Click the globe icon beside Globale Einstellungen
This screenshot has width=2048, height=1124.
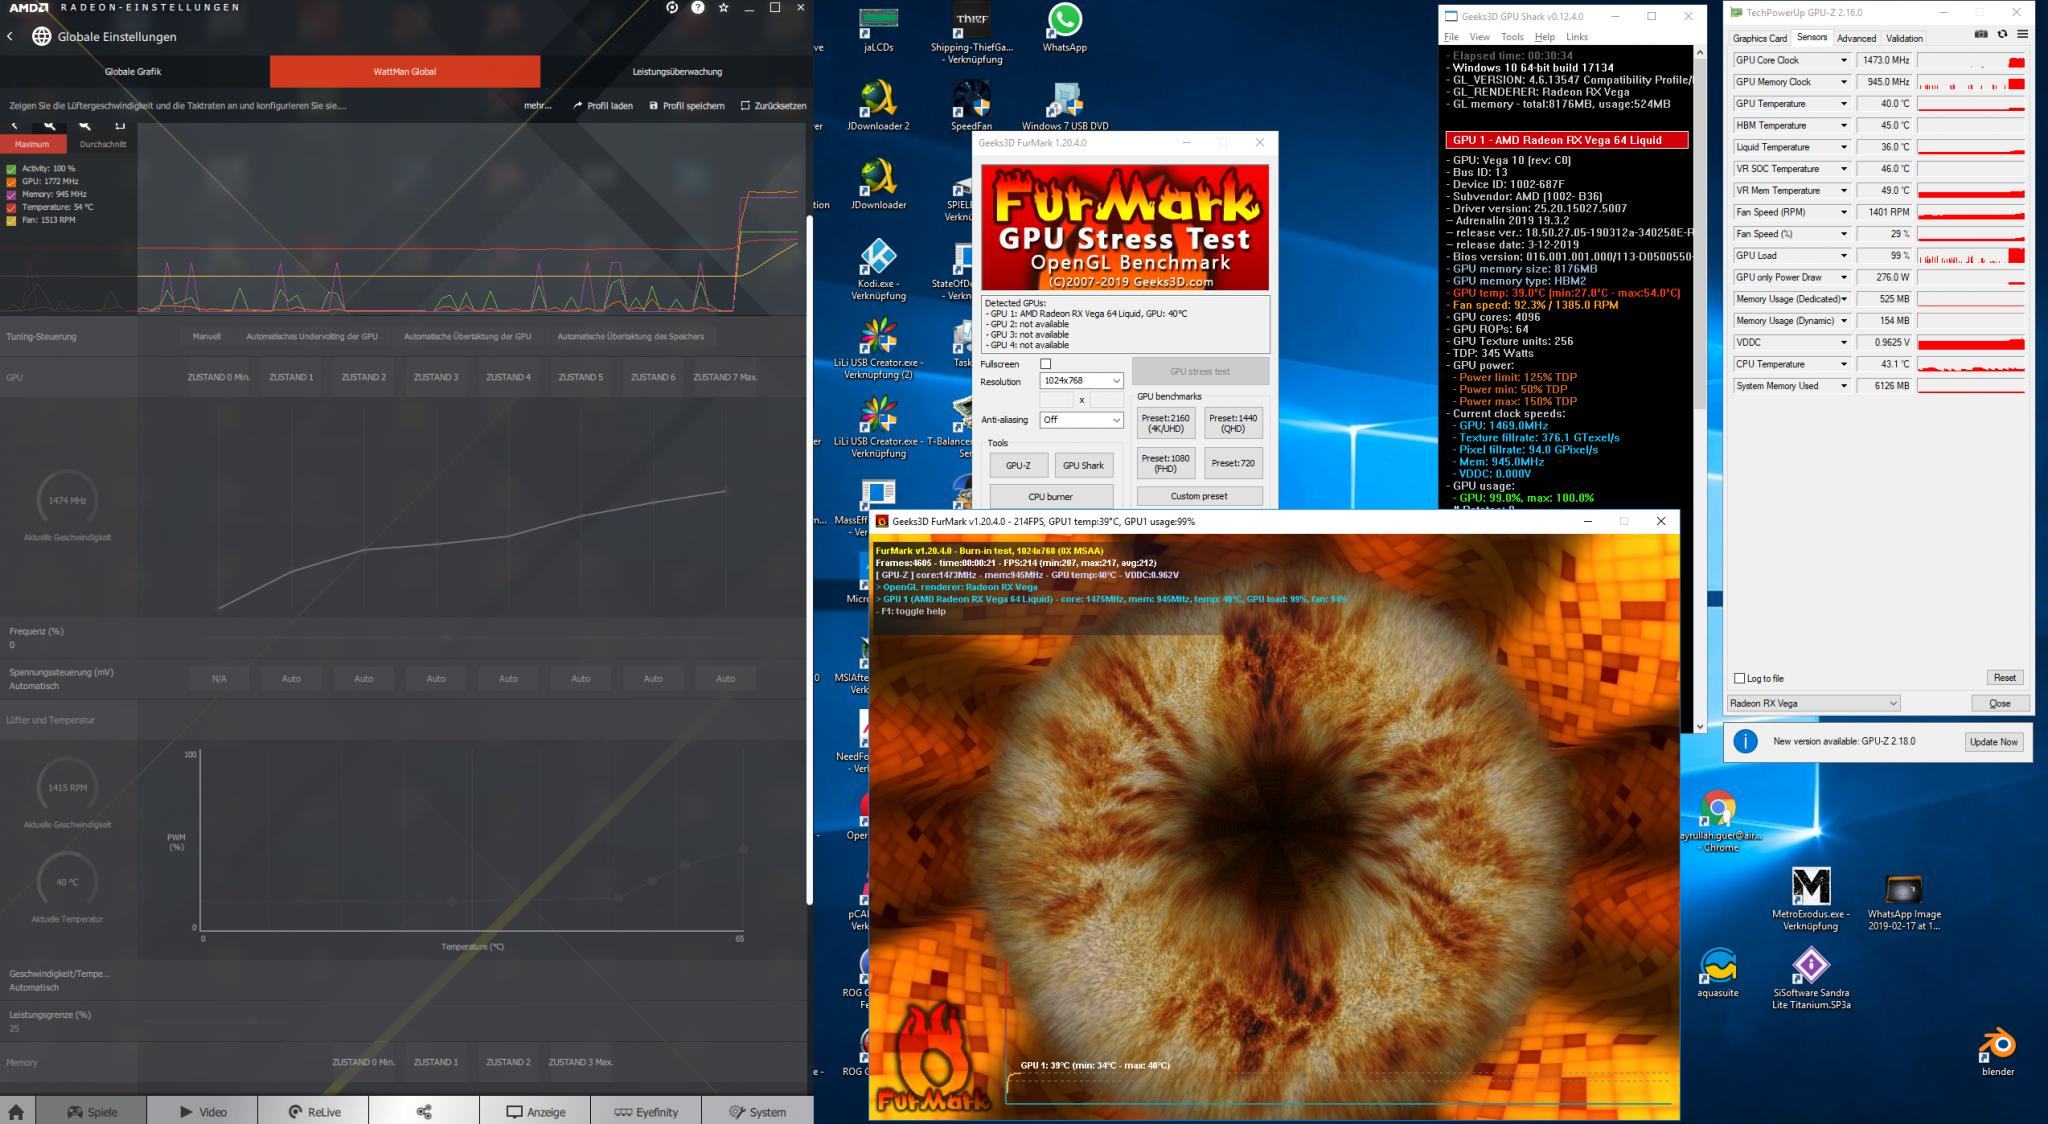click(x=41, y=36)
